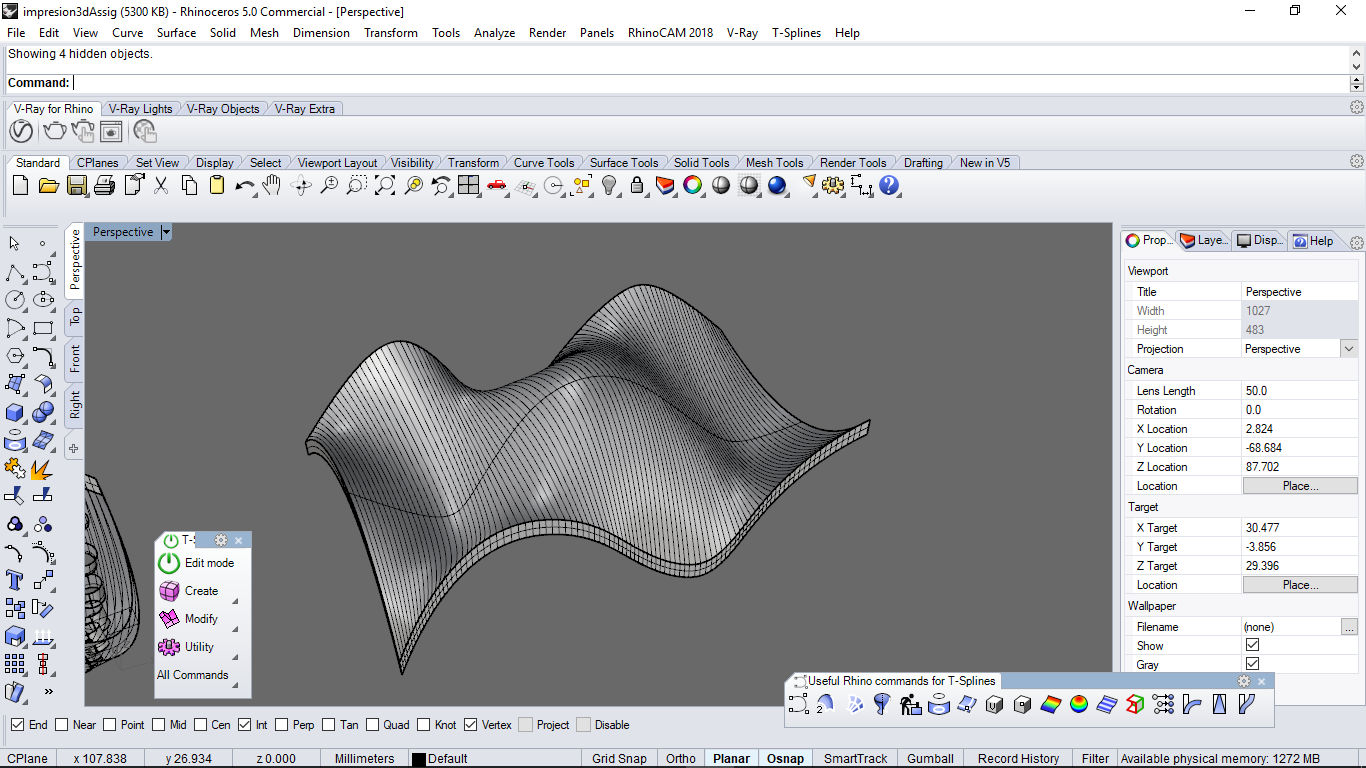Select the Box solid tool
The height and width of the screenshot is (768, 1366).
[15, 412]
